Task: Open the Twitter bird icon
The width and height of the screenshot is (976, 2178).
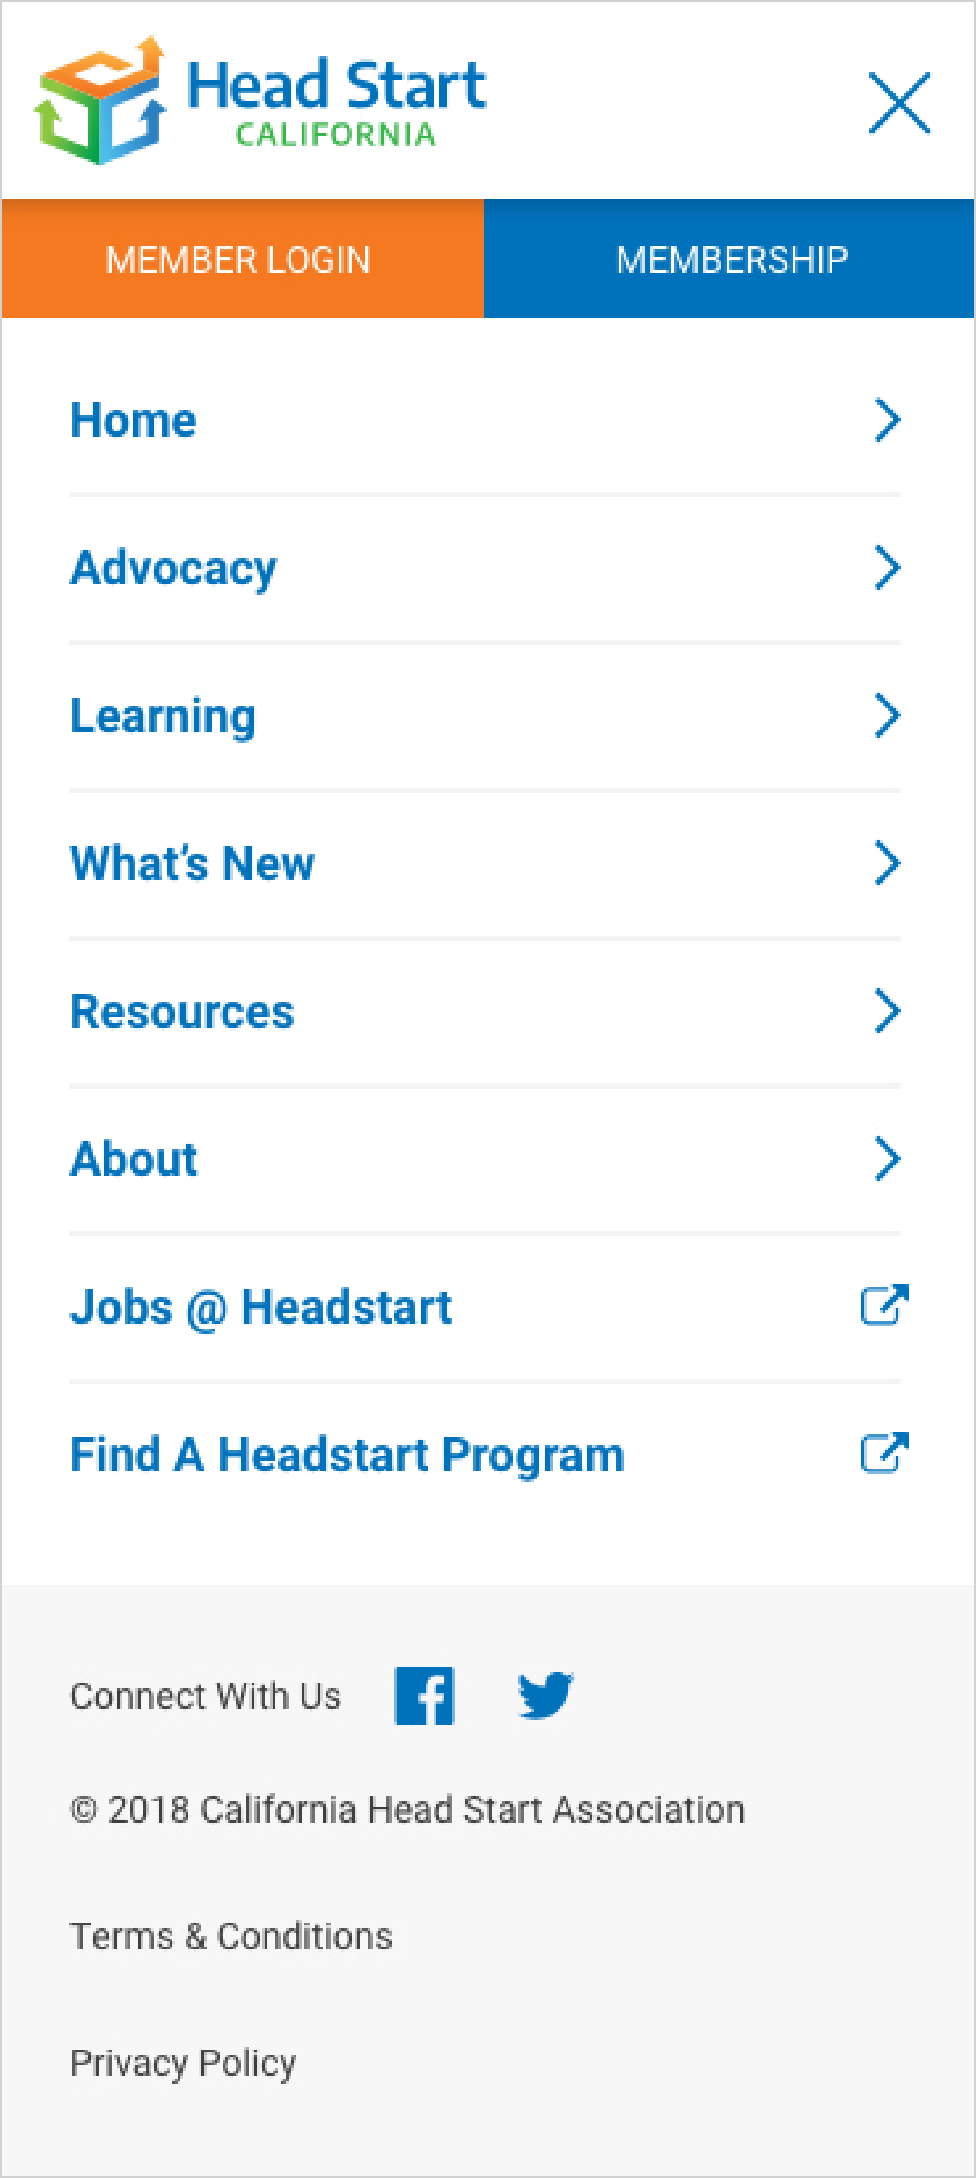Action: tap(545, 1695)
